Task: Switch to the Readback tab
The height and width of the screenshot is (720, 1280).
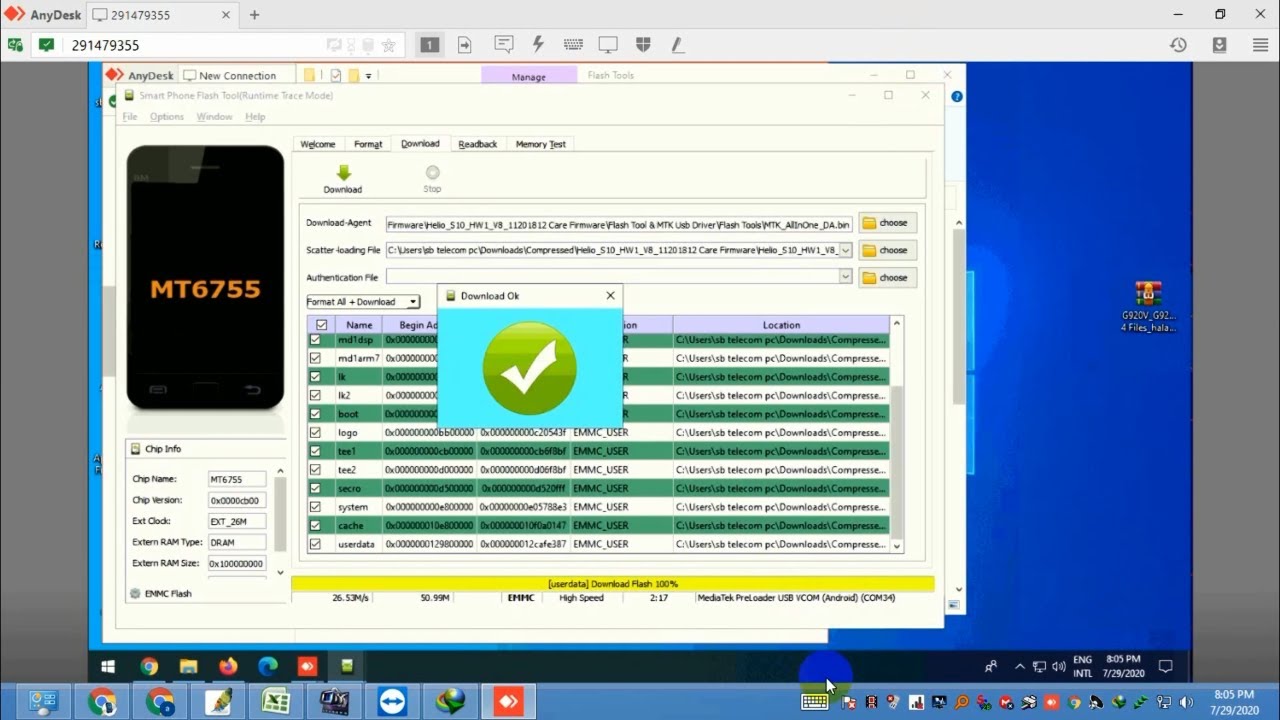Action: click(x=477, y=144)
